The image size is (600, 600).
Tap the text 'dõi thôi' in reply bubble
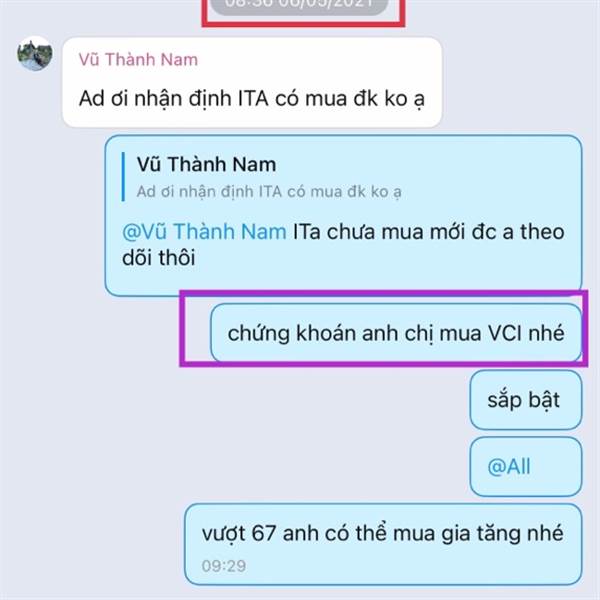pyautogui.click(x=158, y=258)
